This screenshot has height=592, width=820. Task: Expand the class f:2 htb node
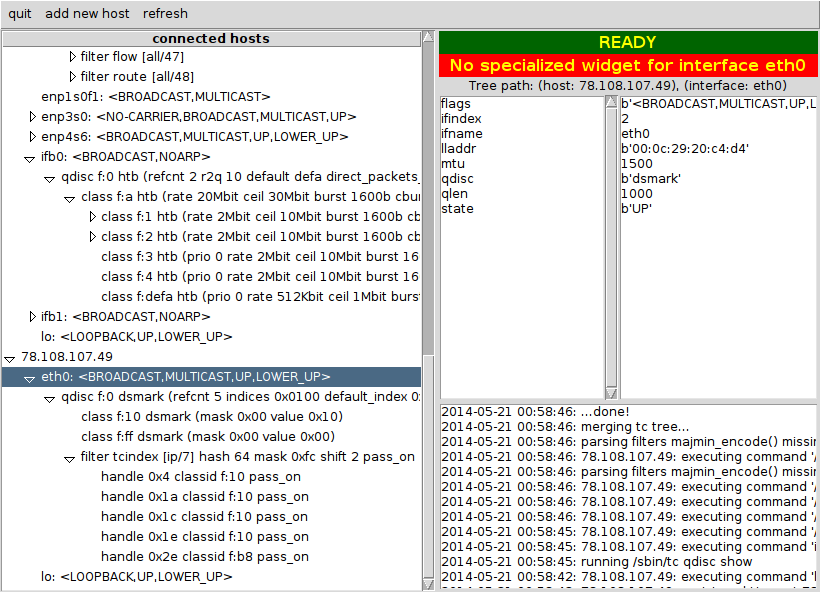tap(93, 236)
